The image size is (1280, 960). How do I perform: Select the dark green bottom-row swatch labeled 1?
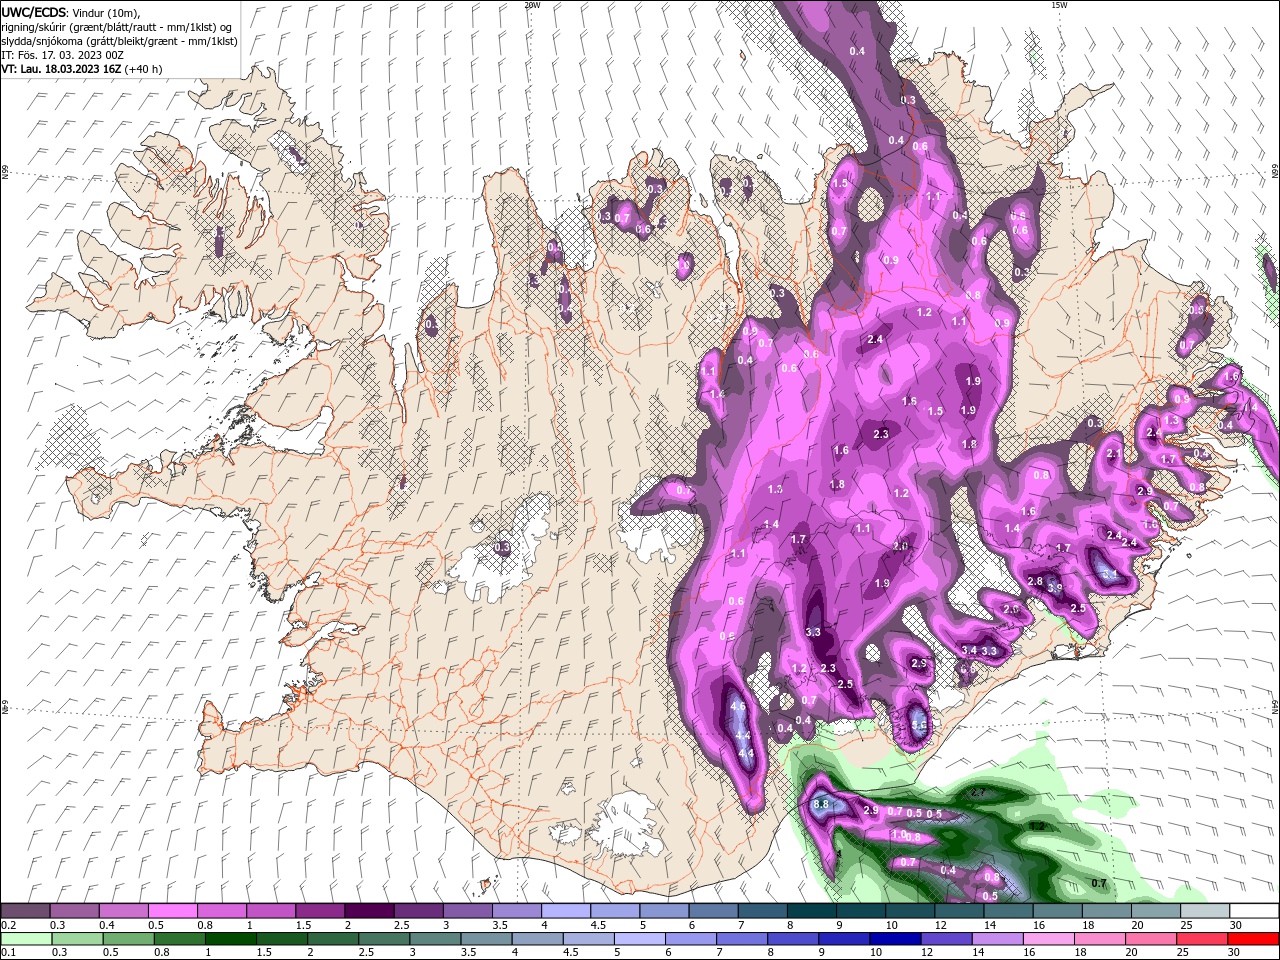[231, 938]
